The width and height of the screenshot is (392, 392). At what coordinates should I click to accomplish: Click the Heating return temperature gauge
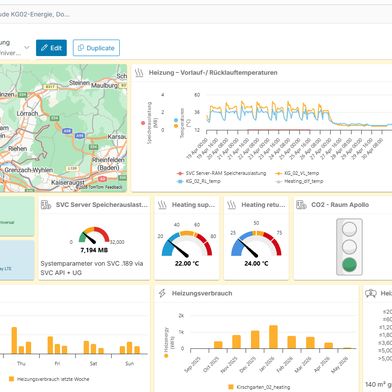click(x=256, y=243)
